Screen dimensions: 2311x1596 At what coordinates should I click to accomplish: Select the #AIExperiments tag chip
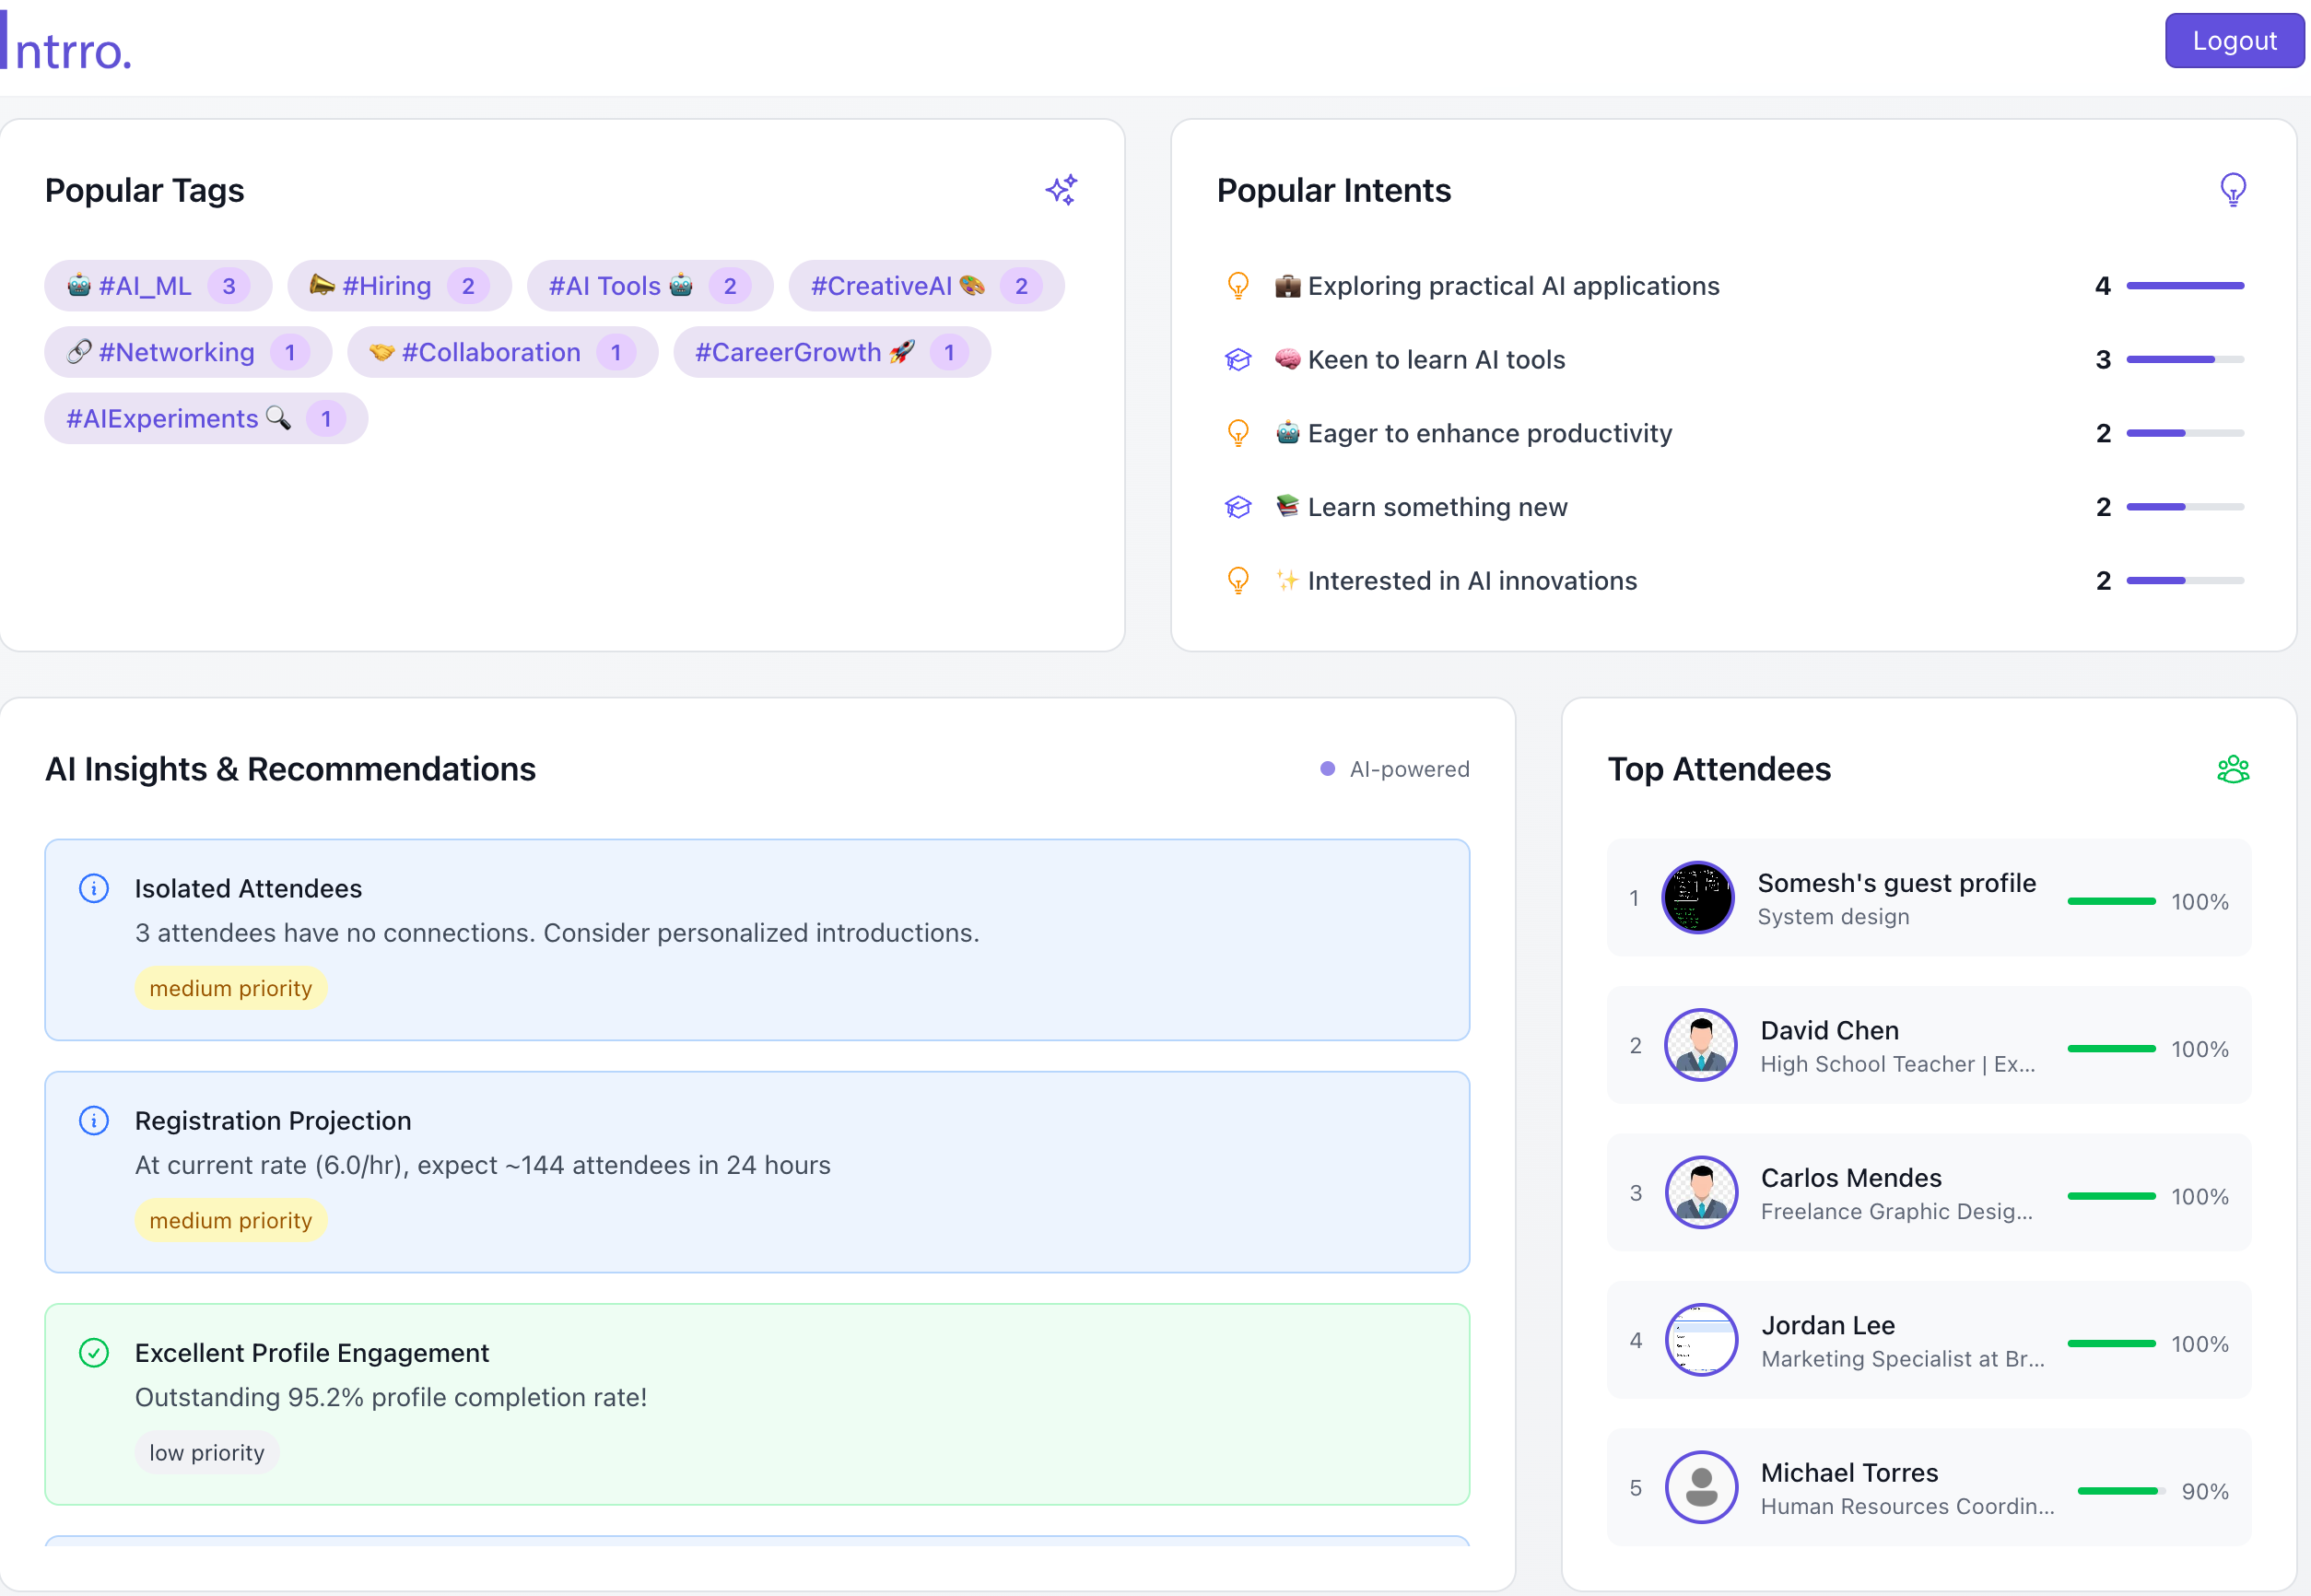coord(205,418)
